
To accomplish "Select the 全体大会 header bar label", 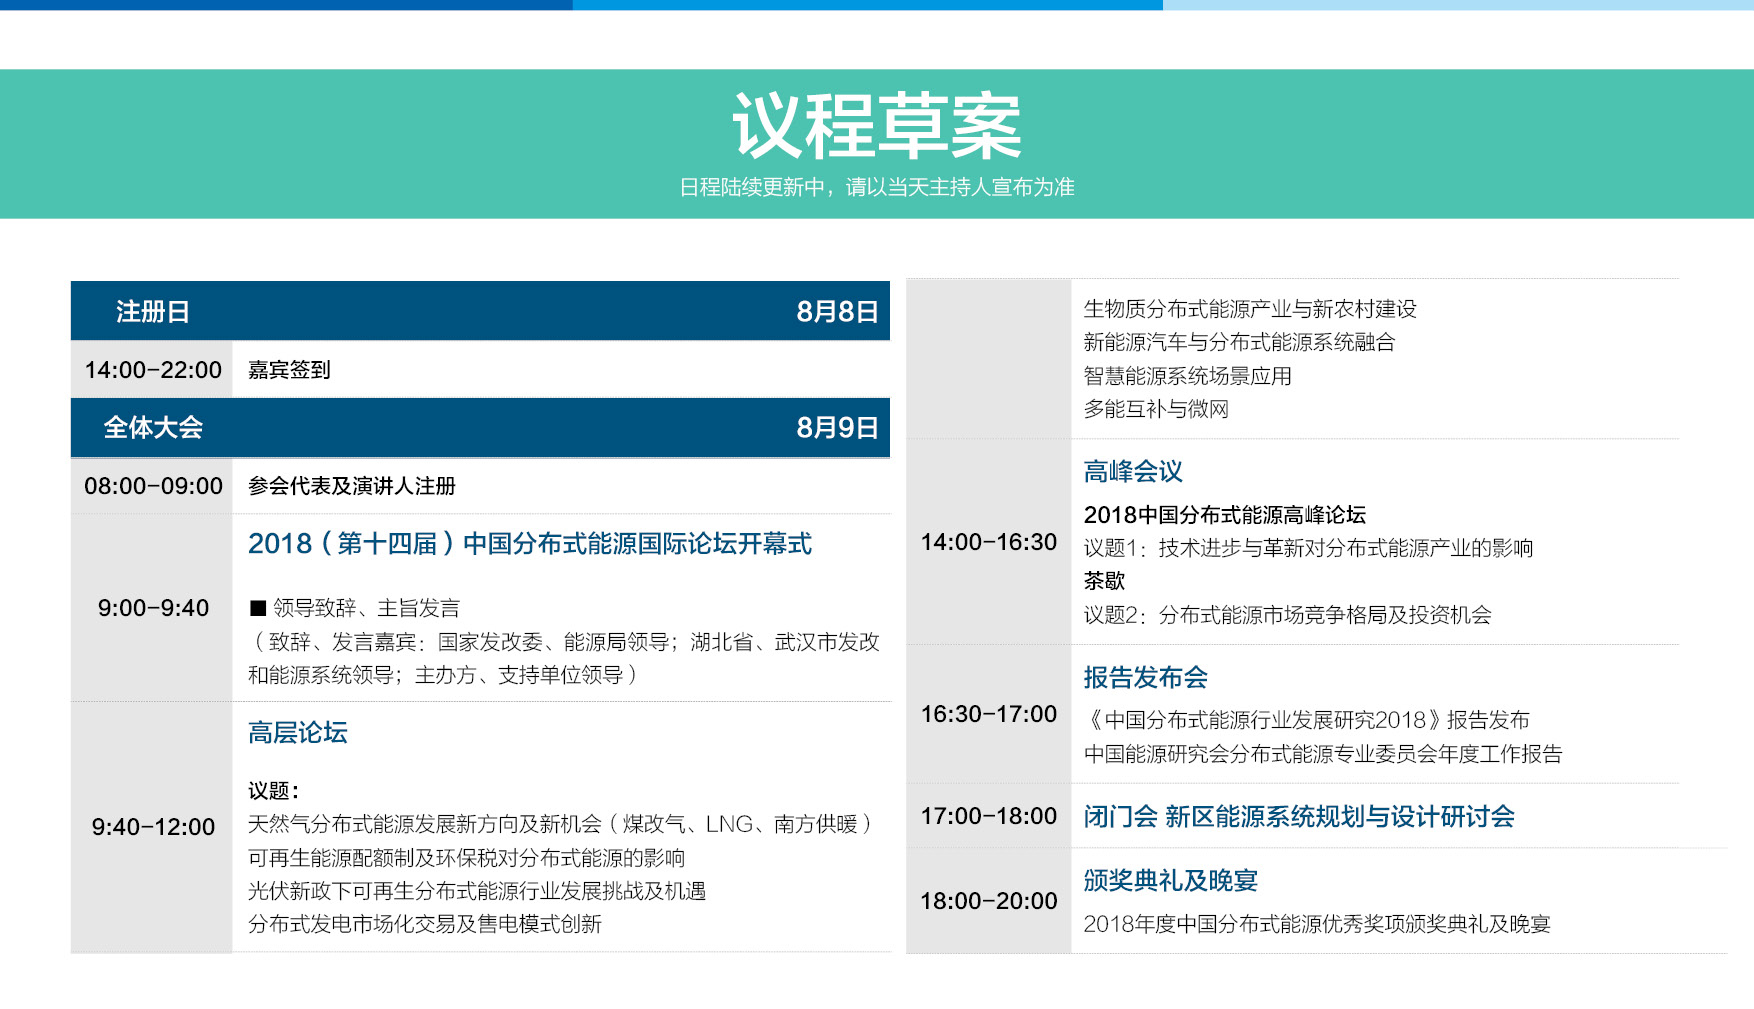I will 153,428.
